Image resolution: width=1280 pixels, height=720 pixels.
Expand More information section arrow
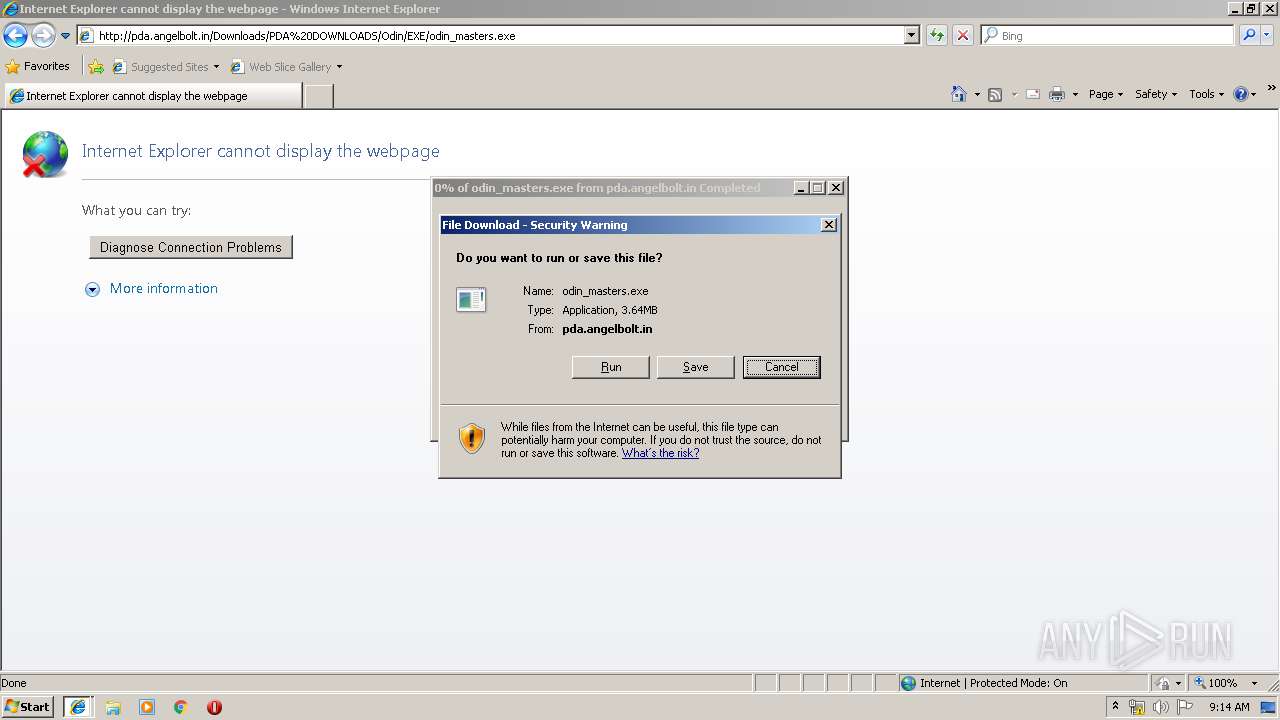tap(92, 289)
